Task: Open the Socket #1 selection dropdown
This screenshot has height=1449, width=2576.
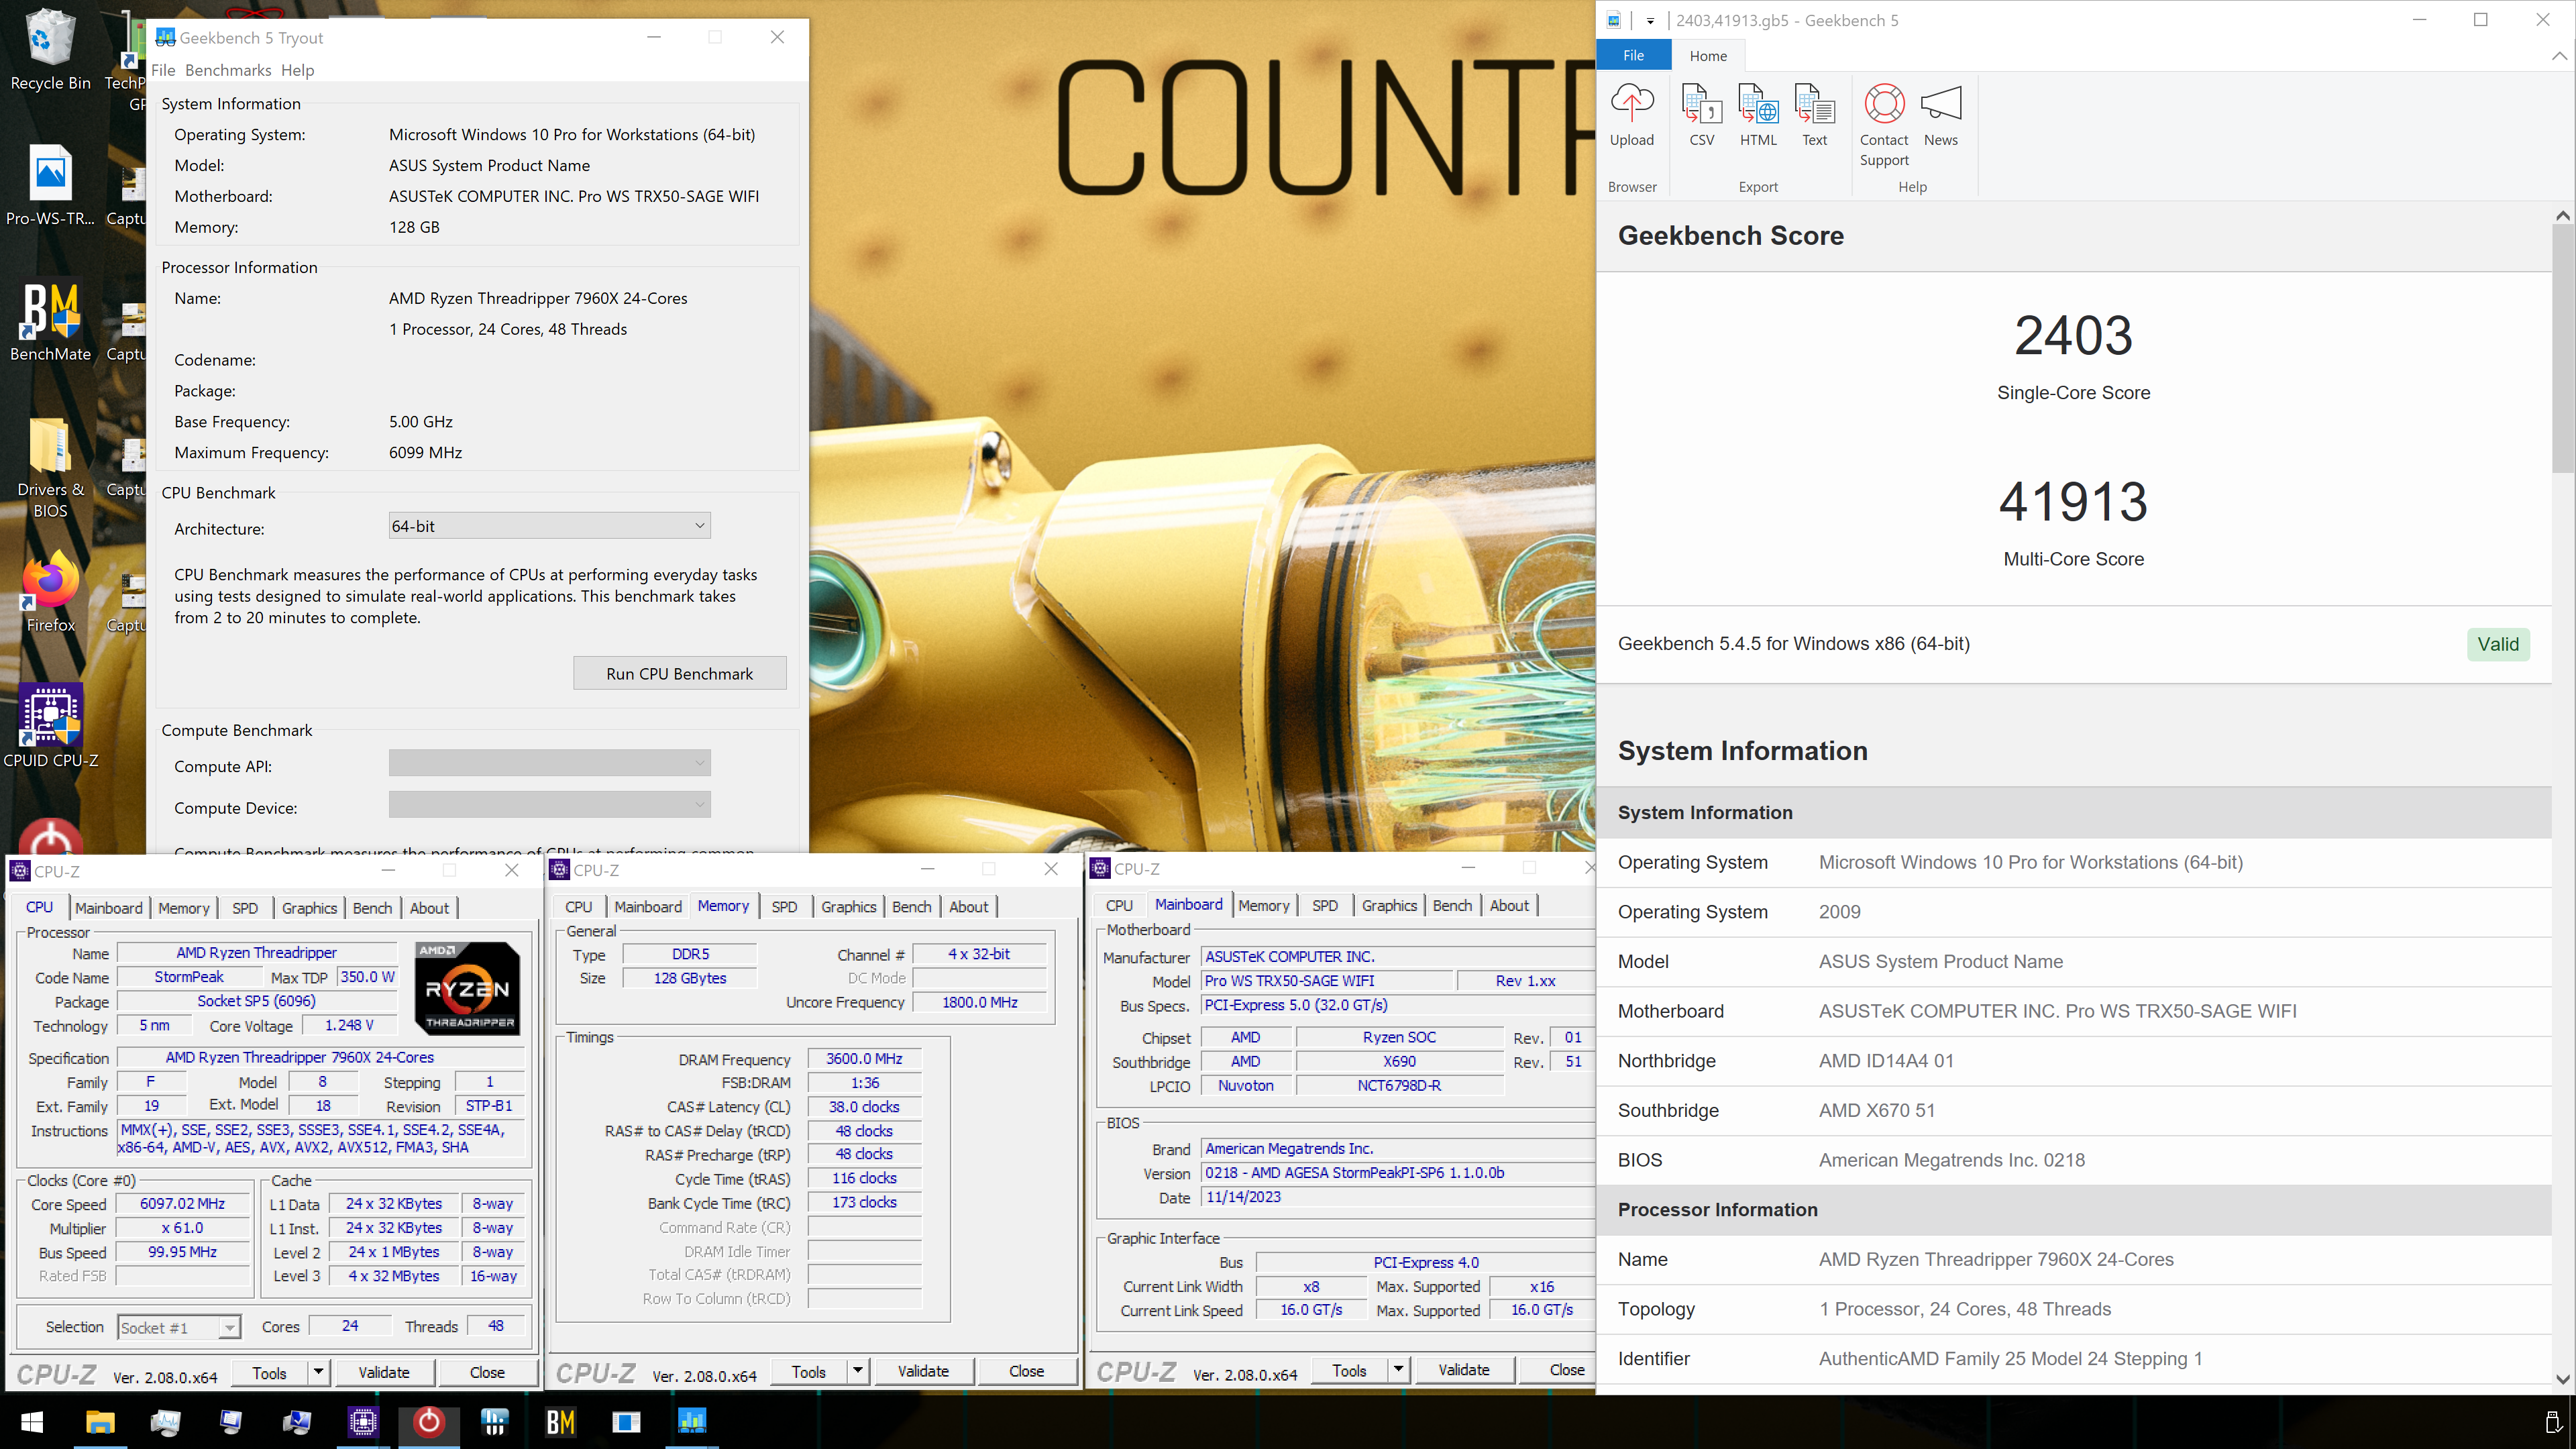Action: [179, 1327]
